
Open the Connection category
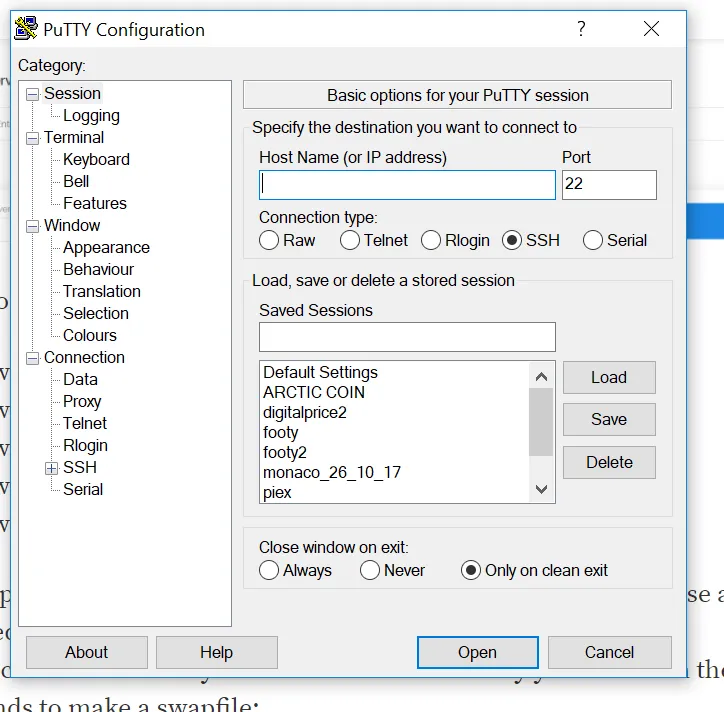click(84, 357)
